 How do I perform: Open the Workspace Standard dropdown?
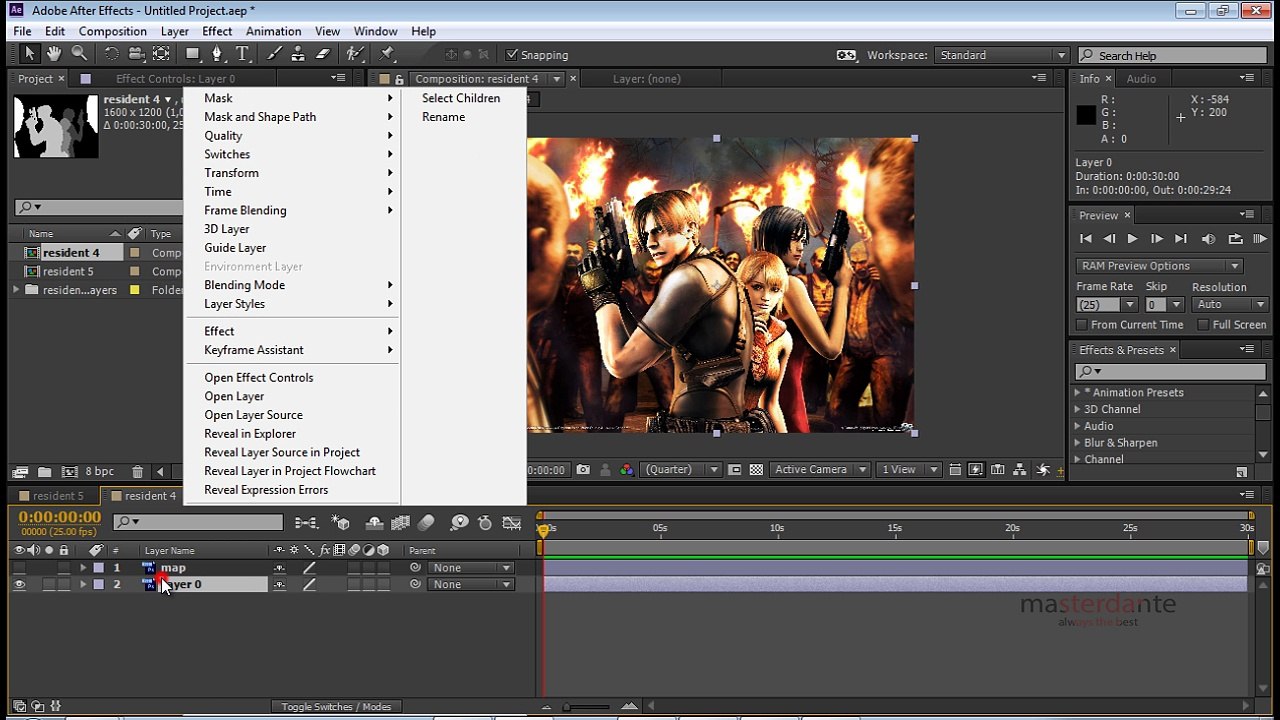click(x=1002, y=55)
